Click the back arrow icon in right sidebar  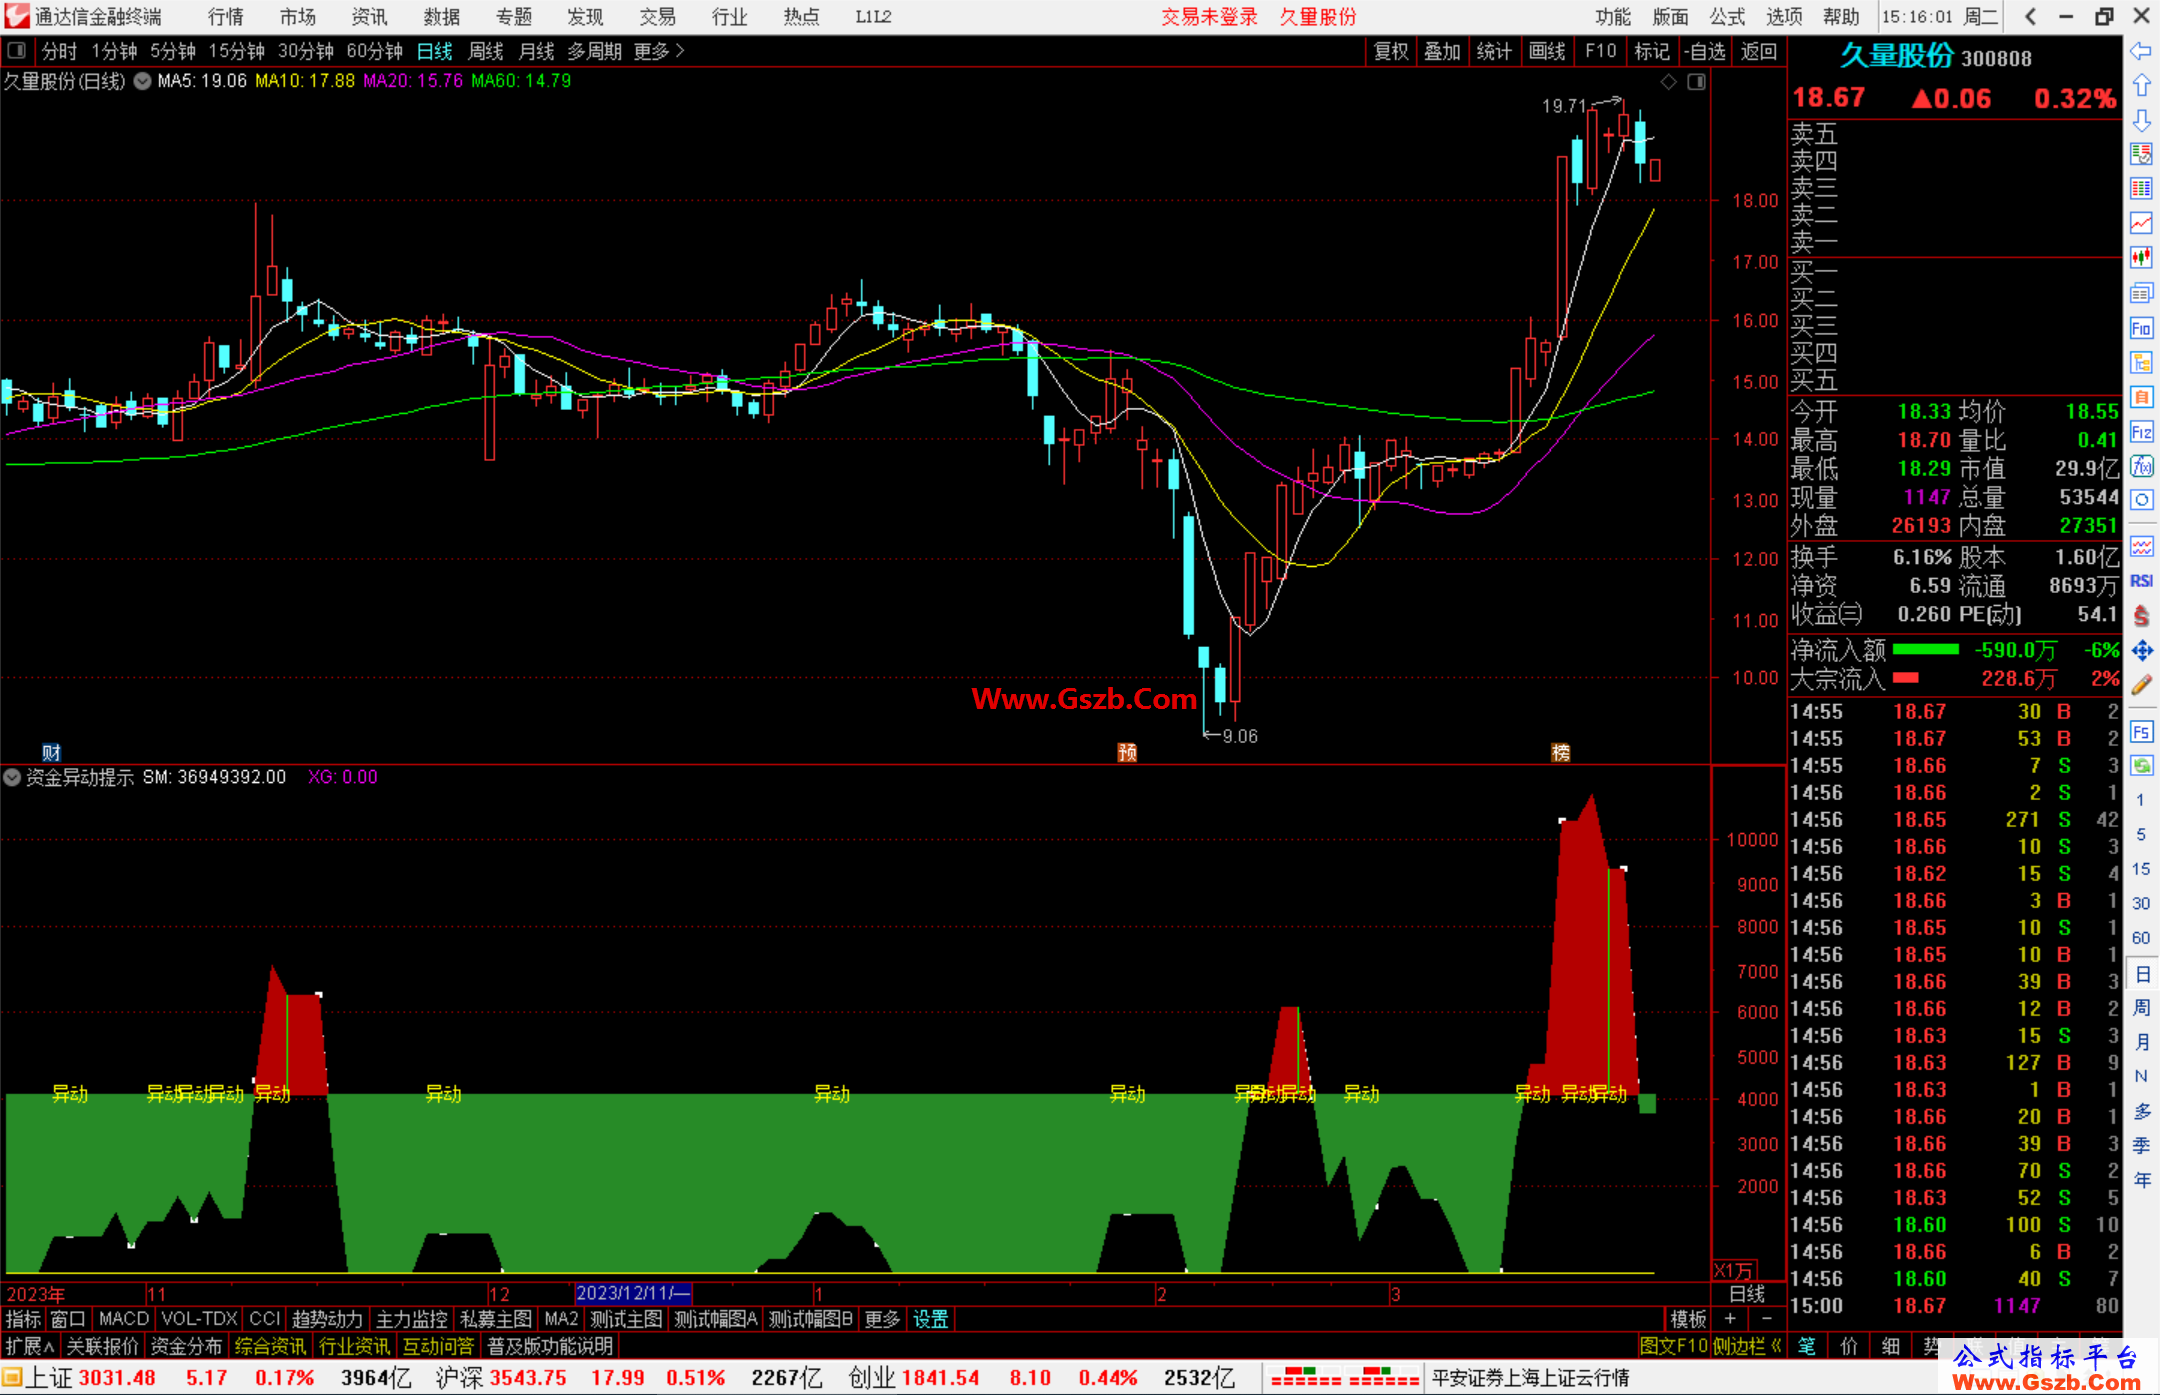pos(2141,51)
